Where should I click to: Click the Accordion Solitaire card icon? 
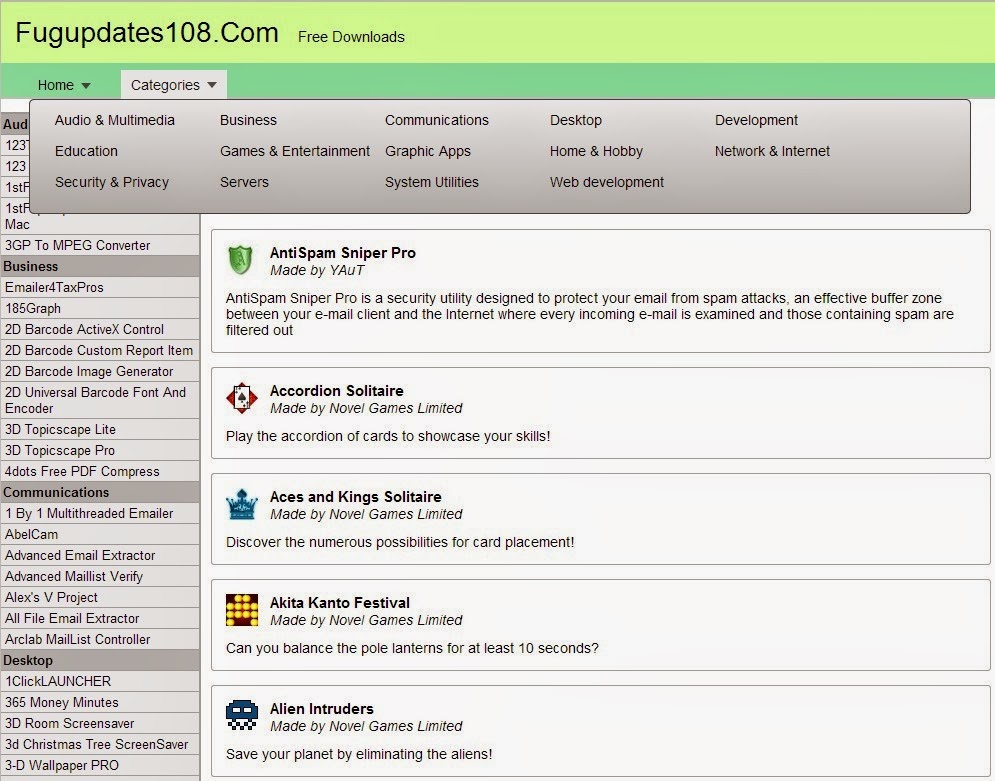tap(242, 398)
